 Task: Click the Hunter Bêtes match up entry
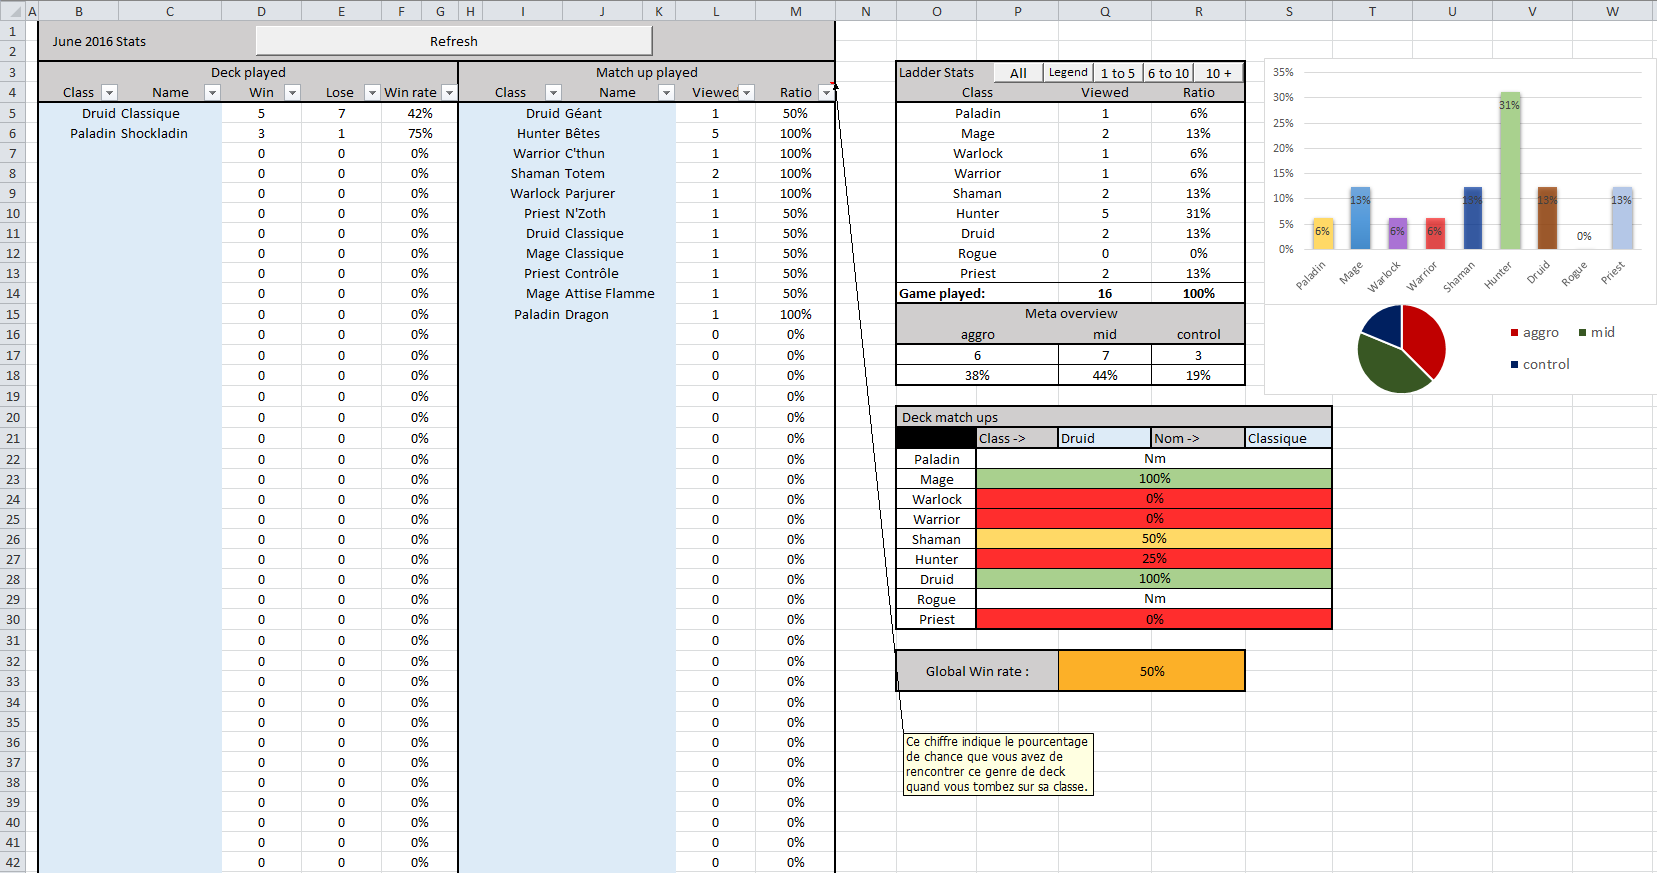click(x=558, y=133)
